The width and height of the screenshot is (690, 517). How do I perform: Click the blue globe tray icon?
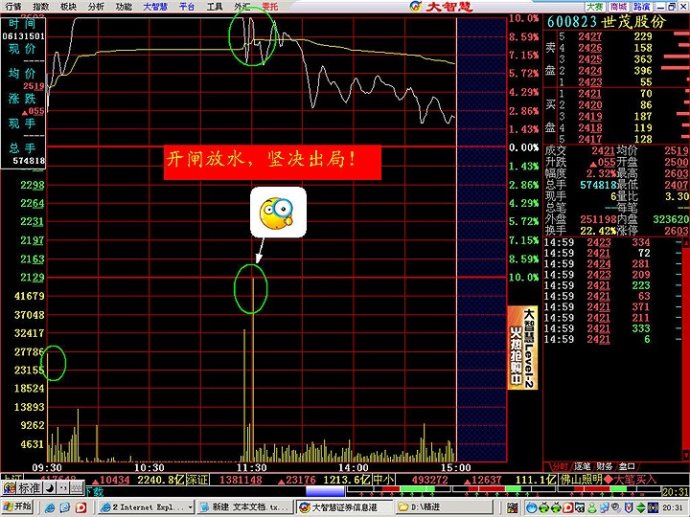(532, 508)
